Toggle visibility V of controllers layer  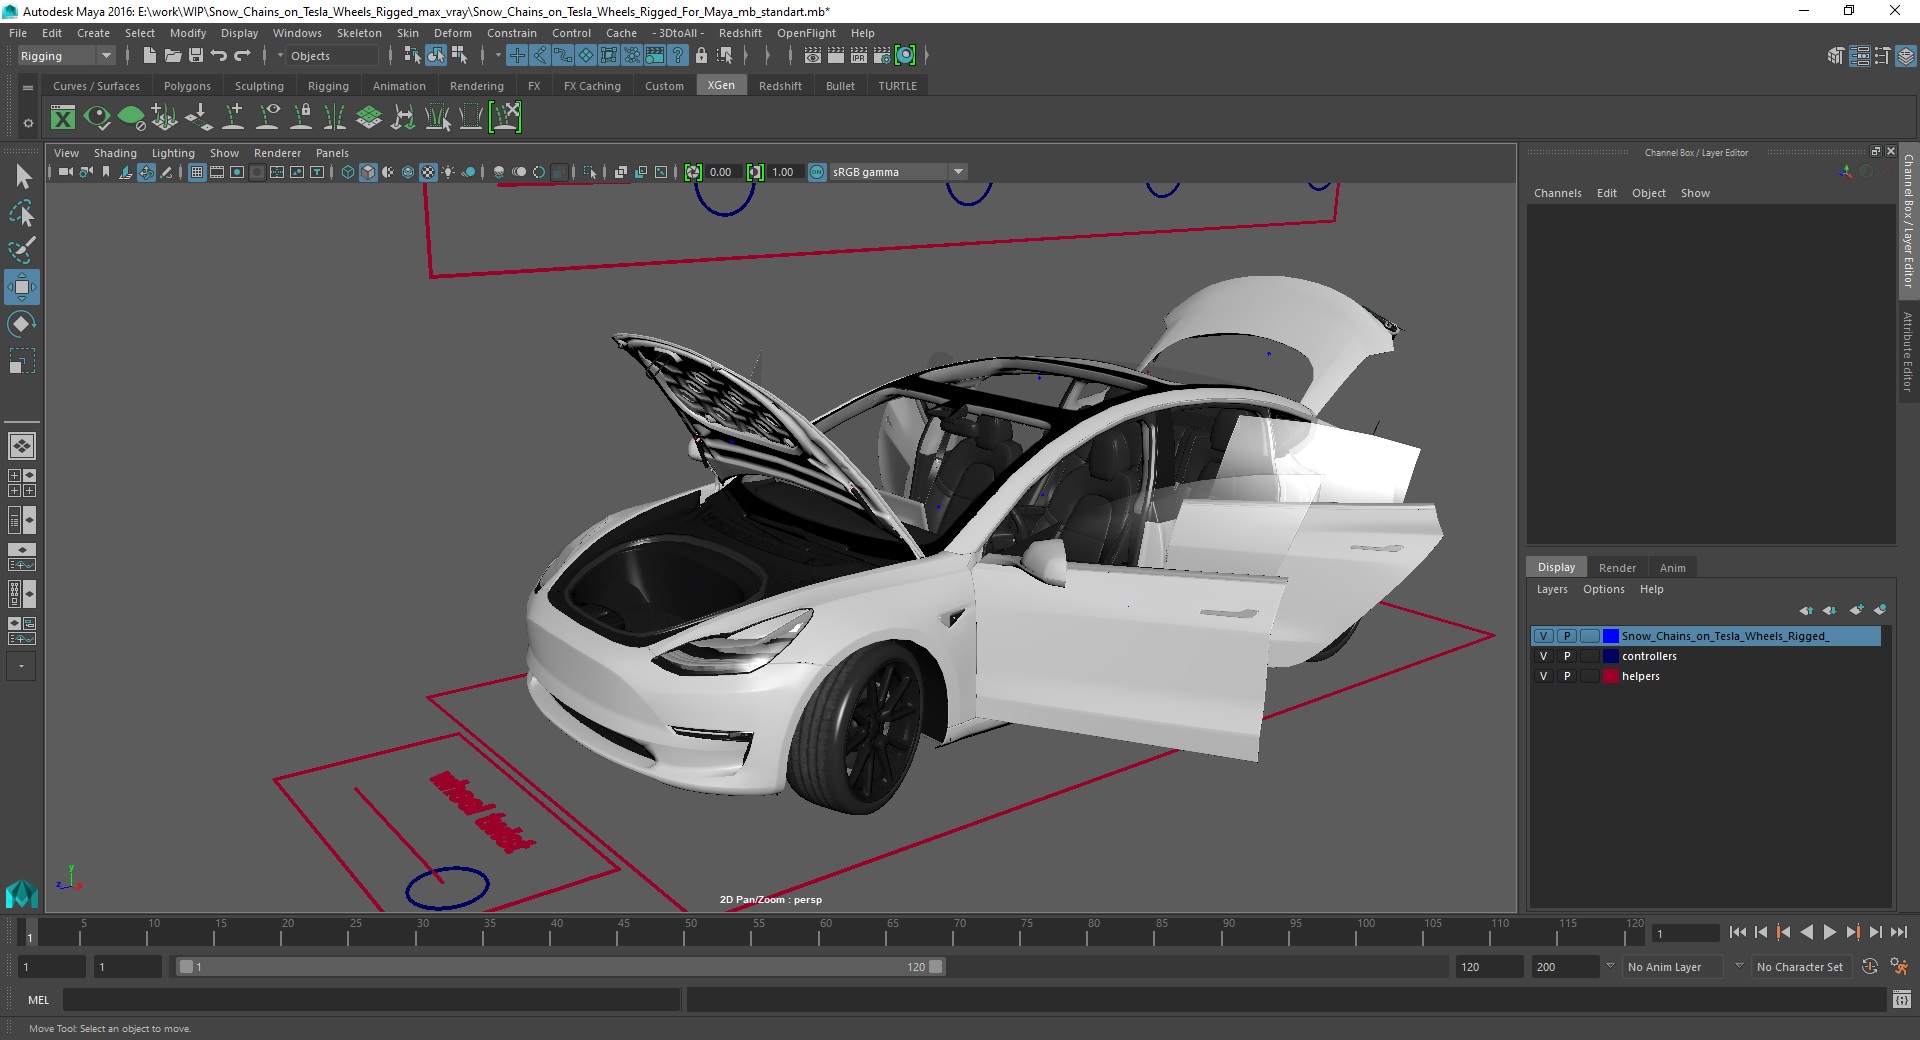(x=1543, y=656)
